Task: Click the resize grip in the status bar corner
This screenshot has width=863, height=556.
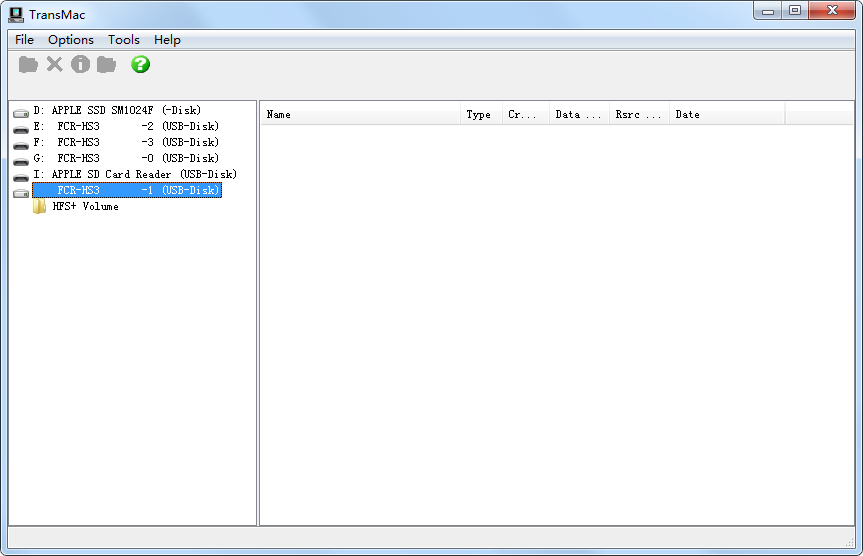Action: (x=849, y=542)
